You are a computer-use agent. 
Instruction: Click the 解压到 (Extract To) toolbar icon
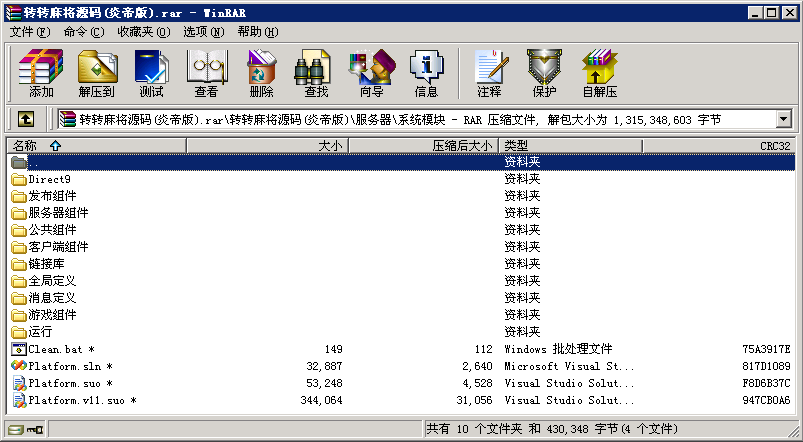tap(96, 73)
